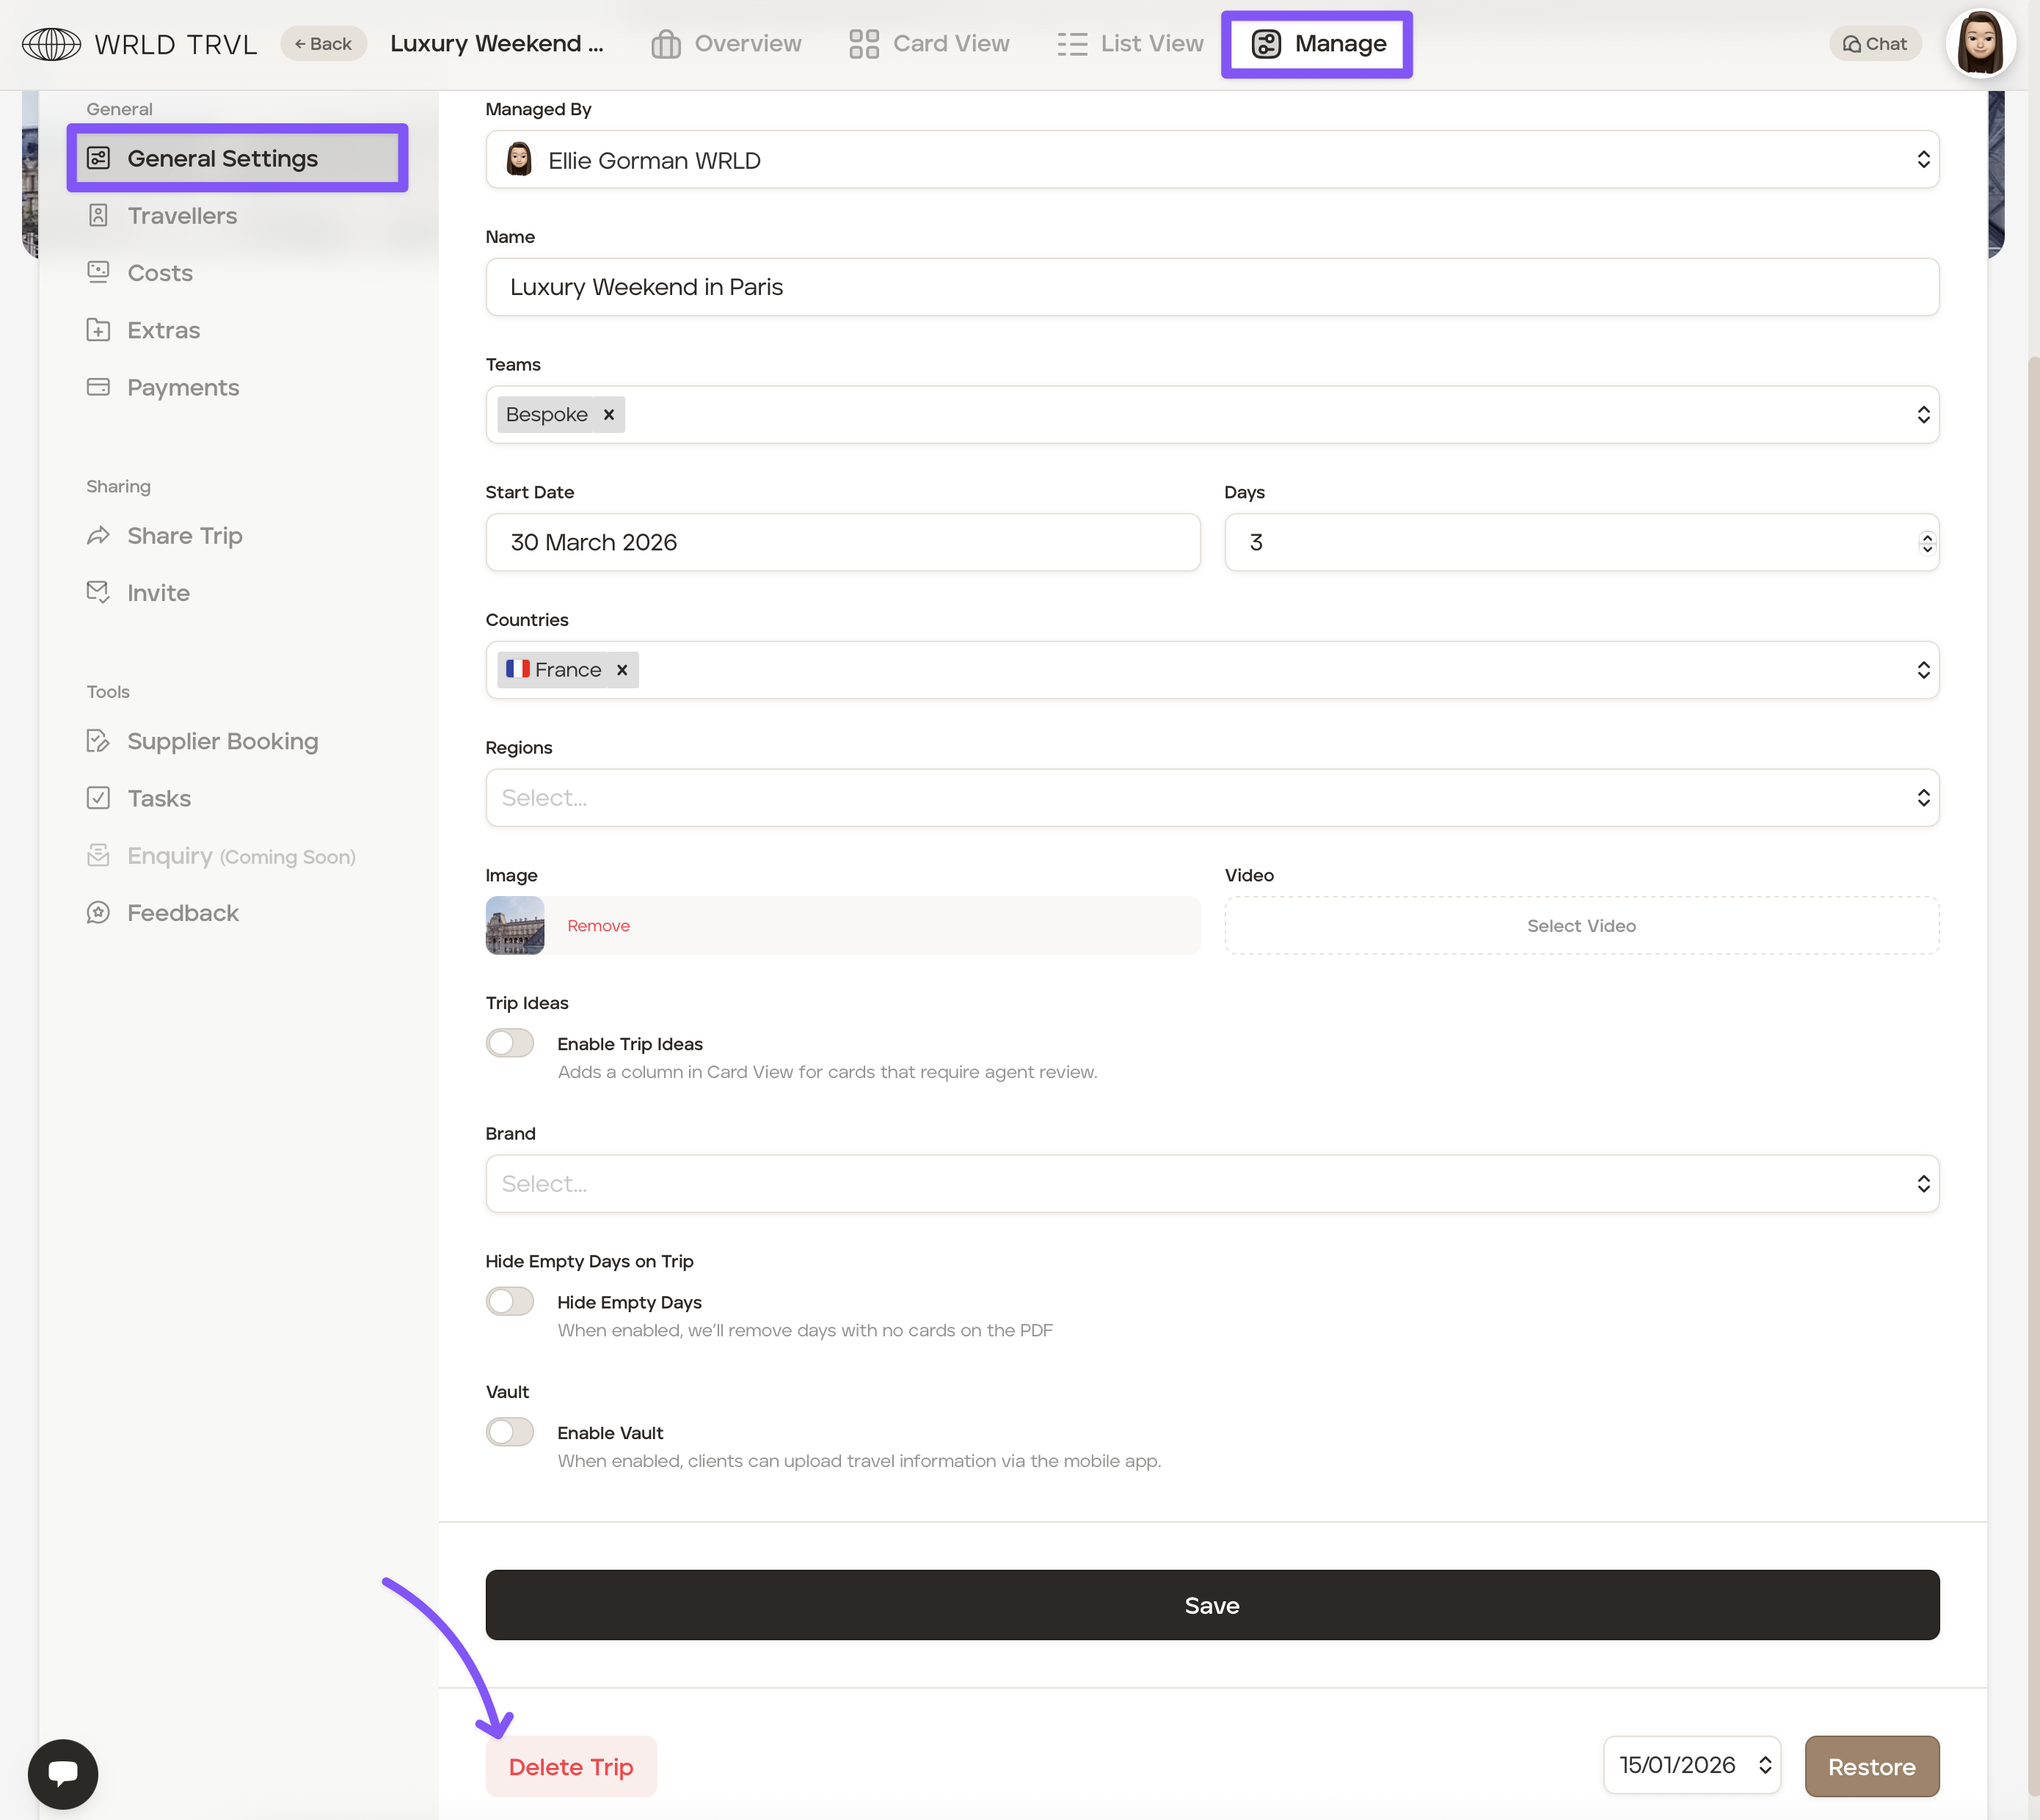2040x1820 pixels.
Task: Click the Restore button
Action: 1871,1767
